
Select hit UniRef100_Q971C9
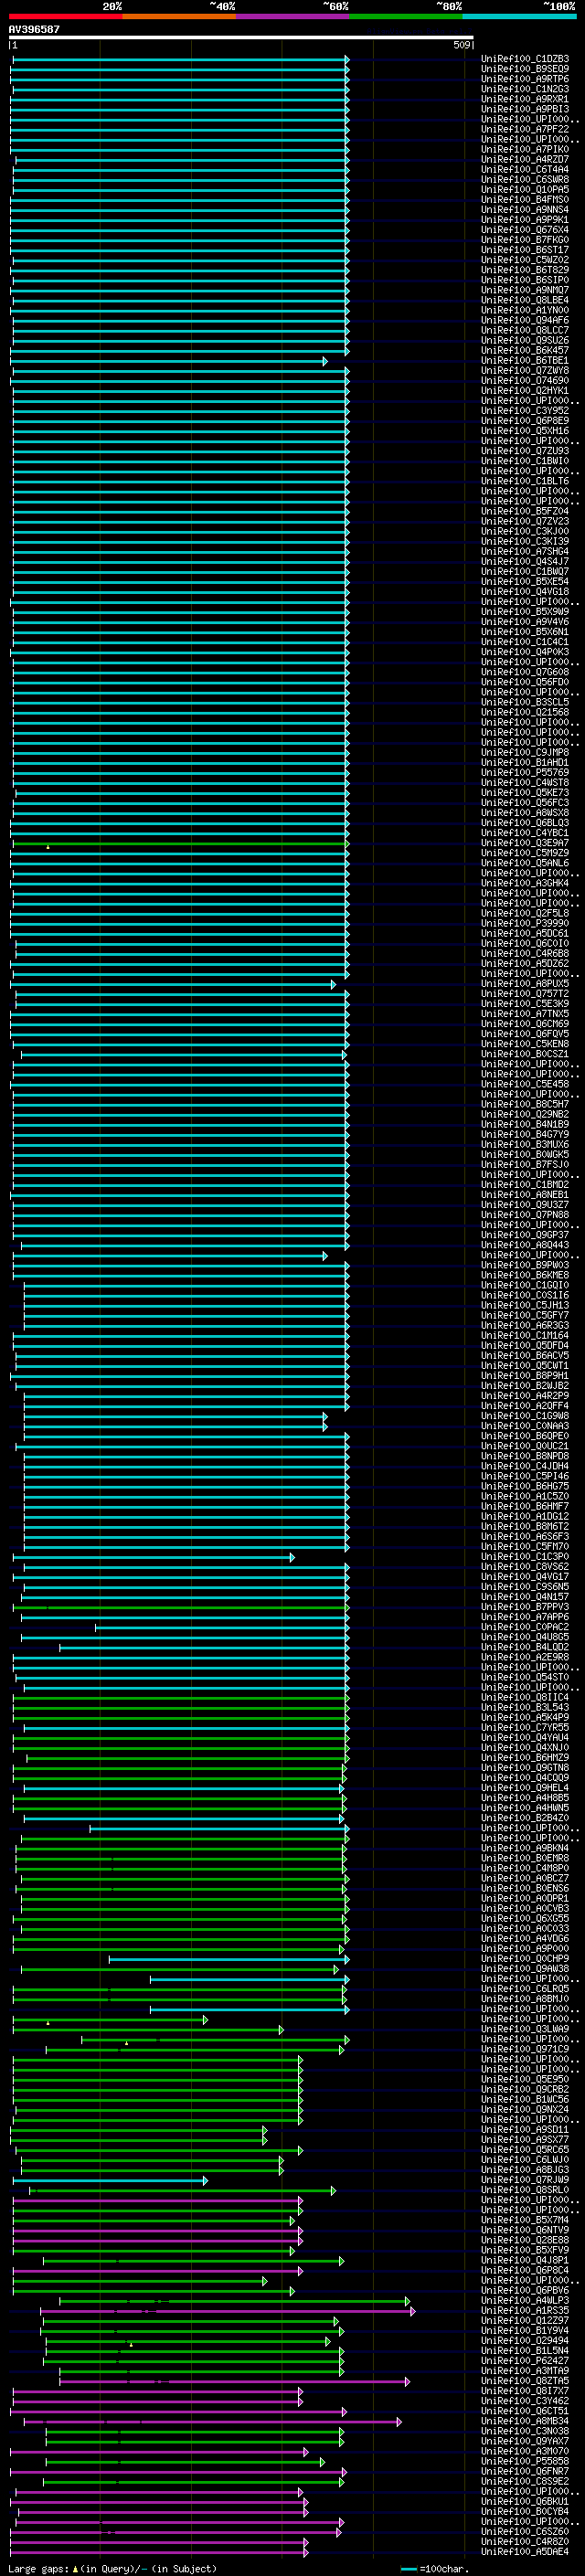pos(524,2050)
